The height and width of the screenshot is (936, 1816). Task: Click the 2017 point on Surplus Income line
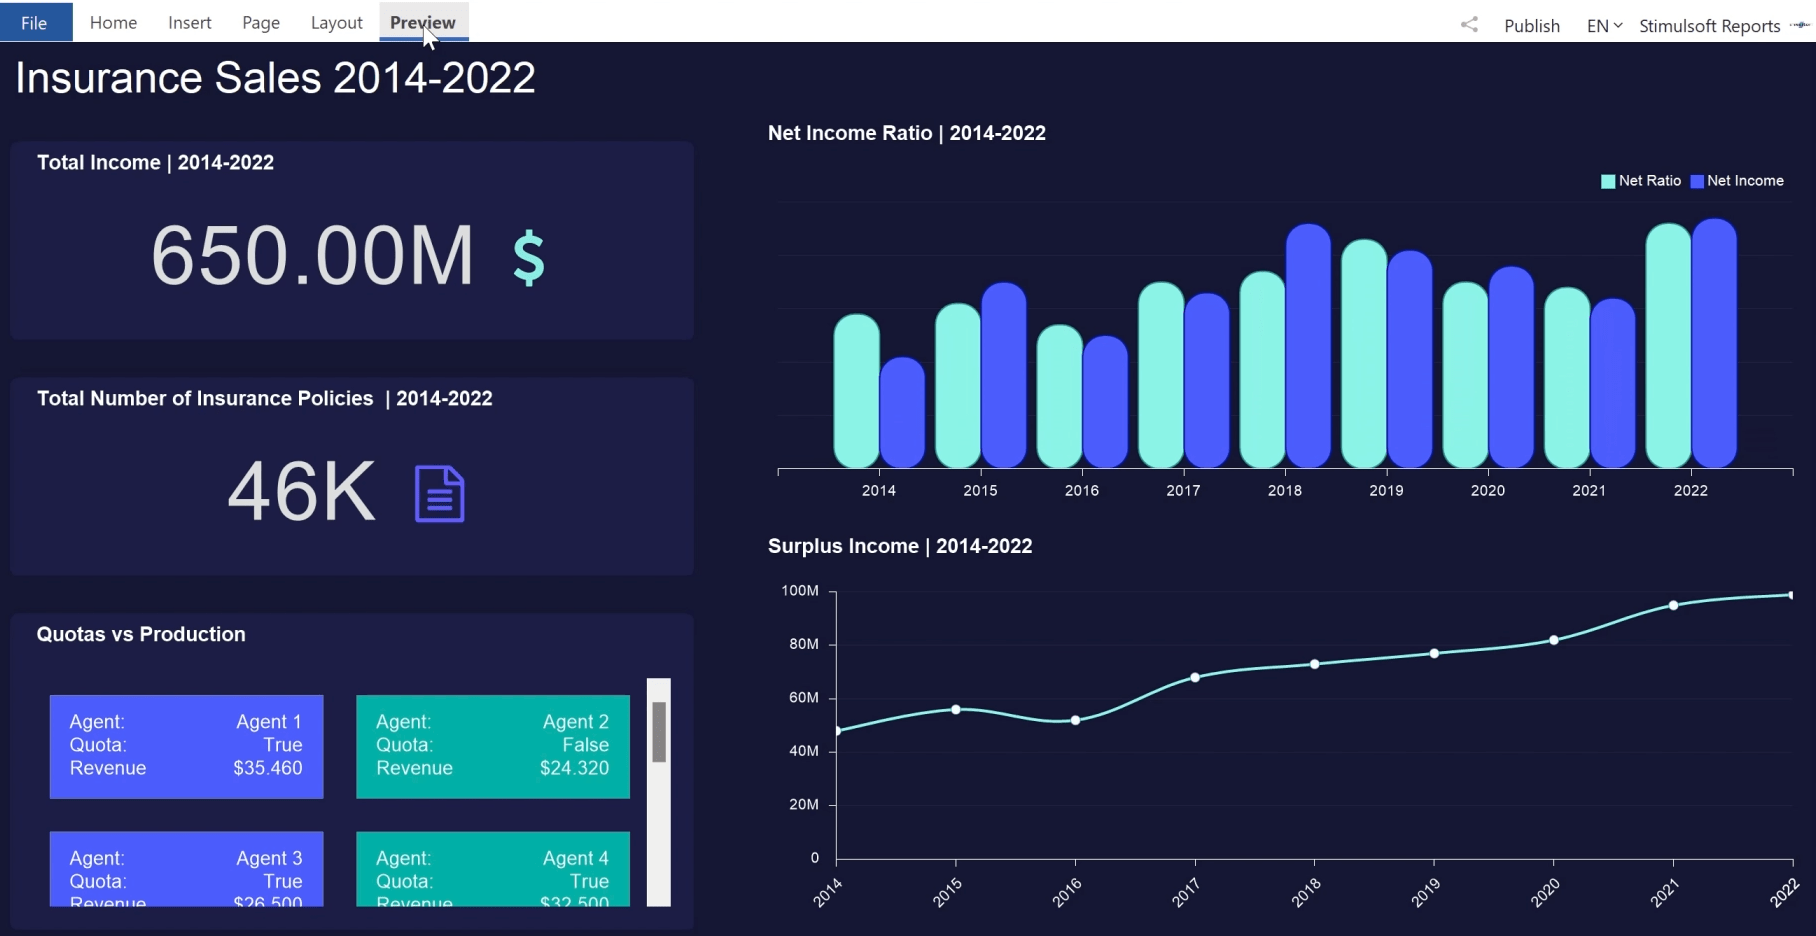pos(1195,678)
